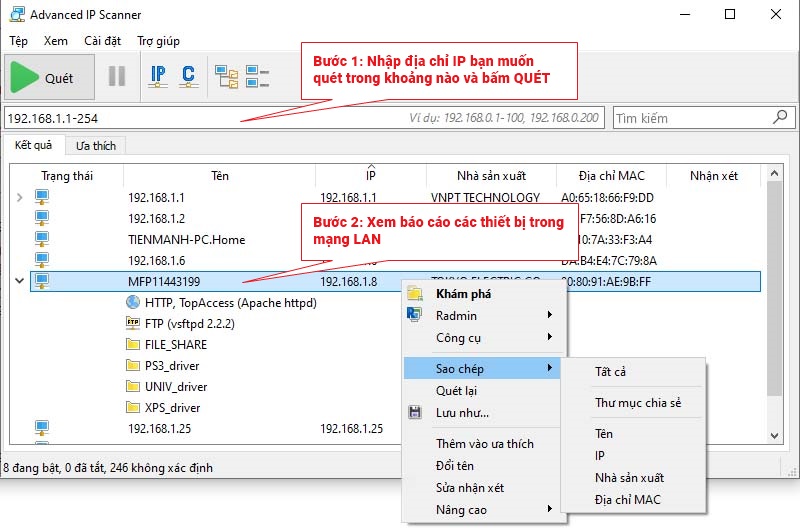The image size is (800, 530).
Task: Start scanning with the Quét button
Action: [49, 77]
